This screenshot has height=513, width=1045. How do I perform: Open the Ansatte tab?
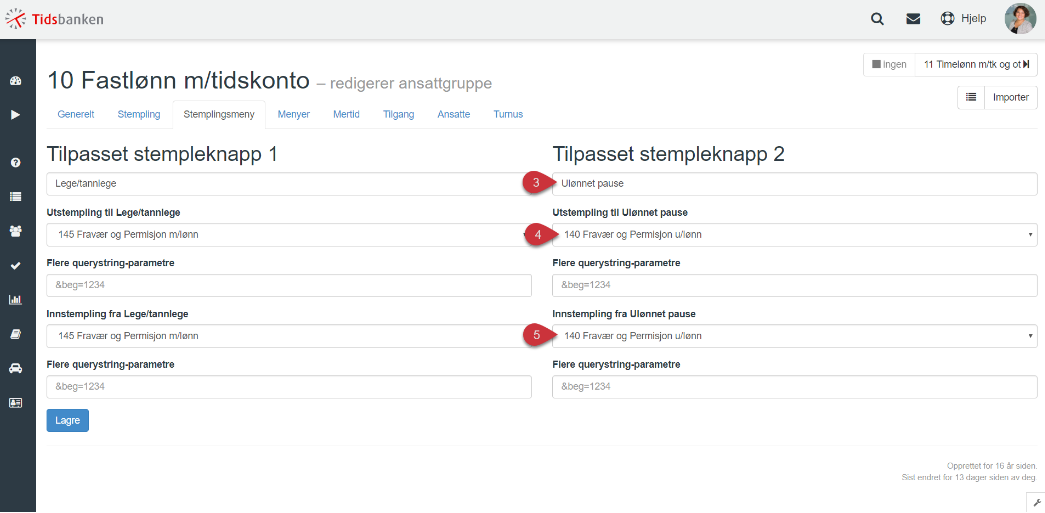(454, 114)
